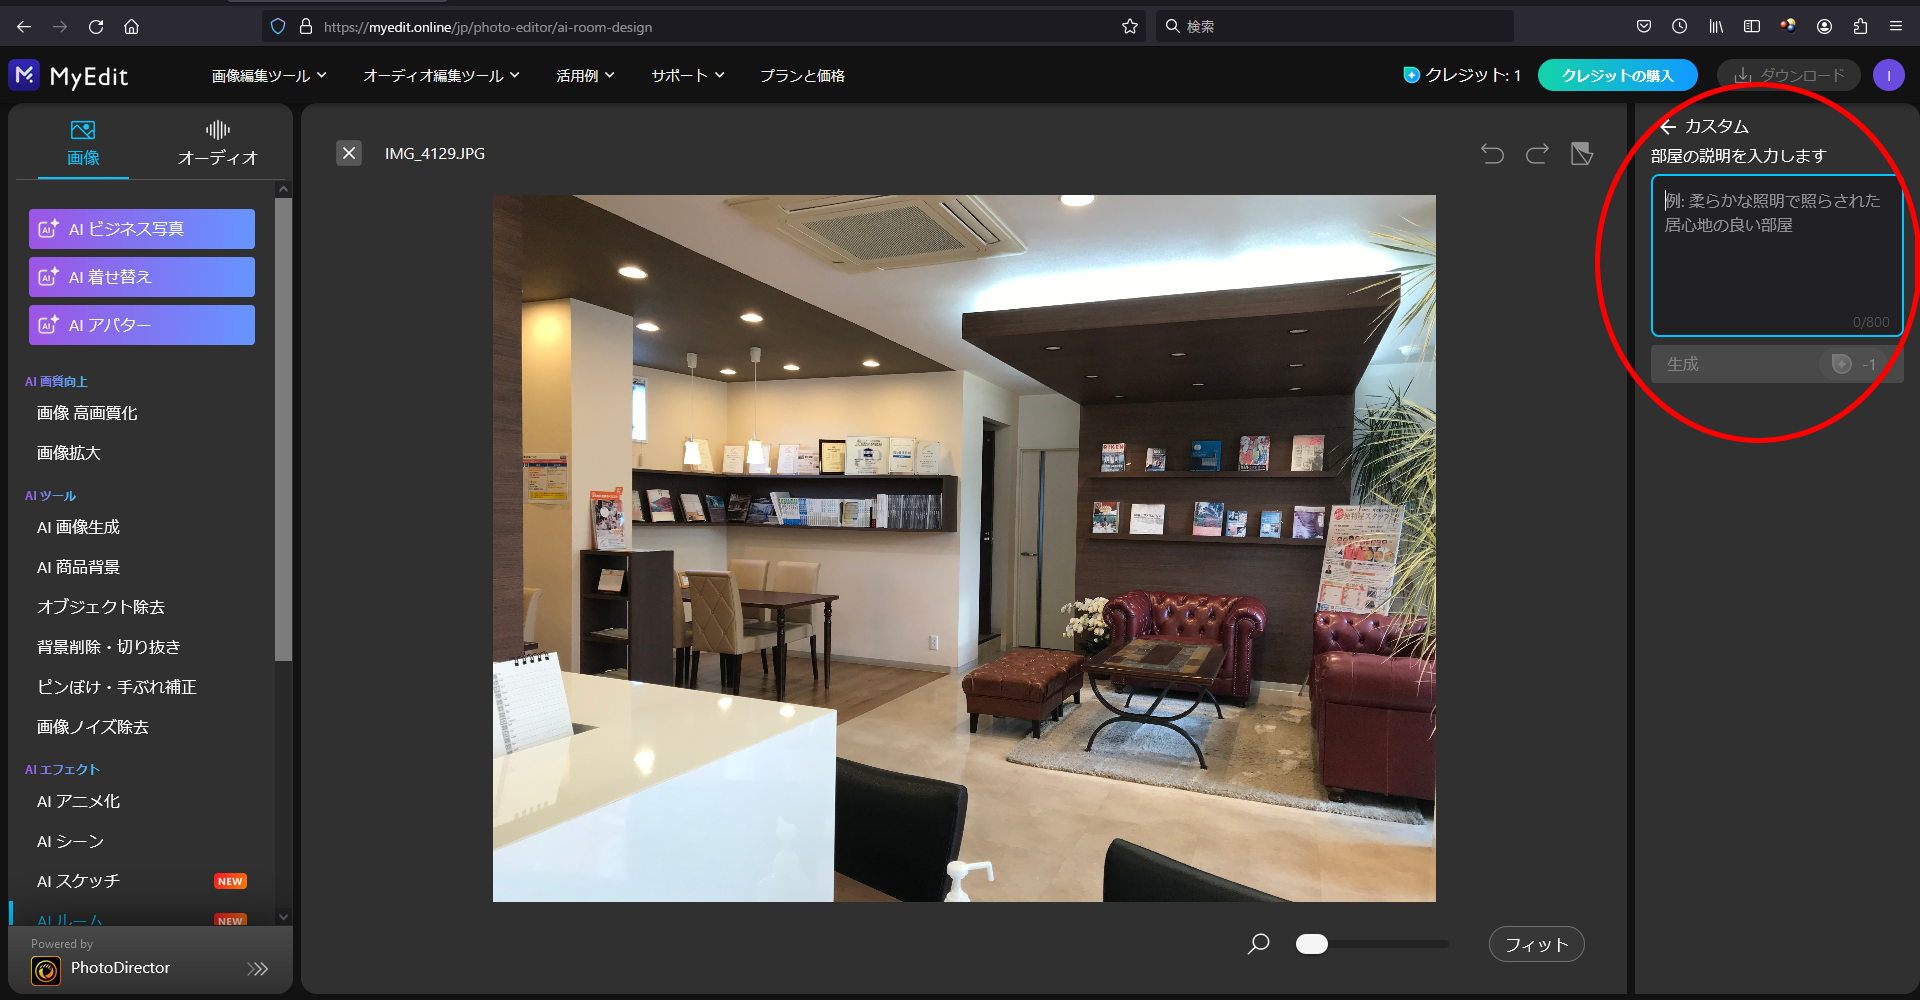Redo the last edit
The height and width of the screenshot is (1000, 1920).
(x=1537, y=153)
